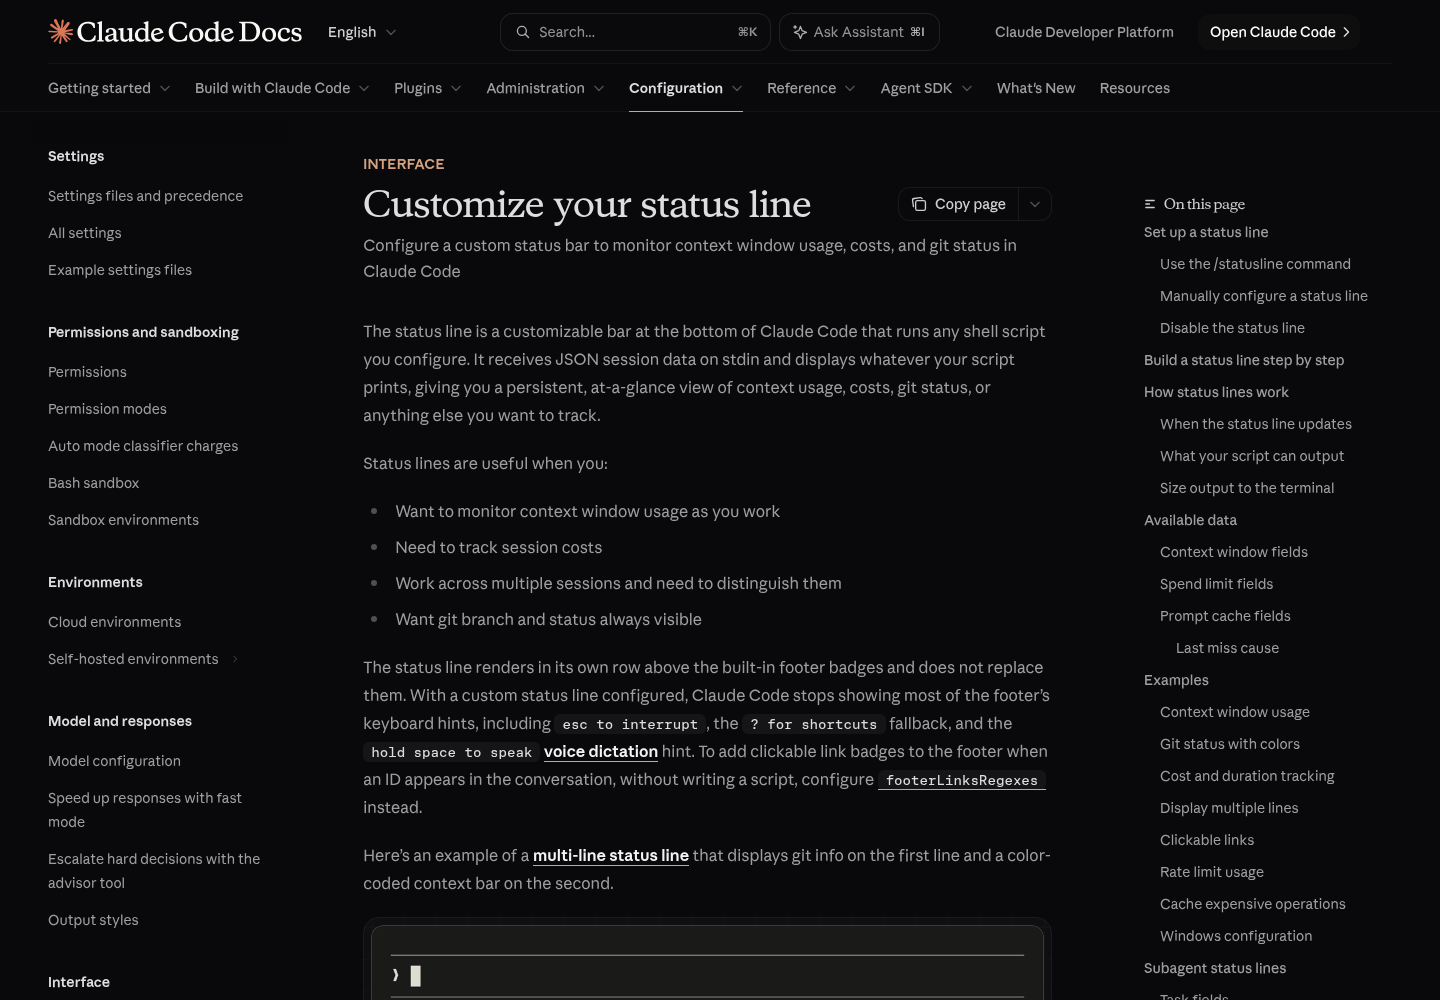
Task: Click the sparkle icon beside Ask Assistant
Action: pyautogui.click(x=800, y=32)
